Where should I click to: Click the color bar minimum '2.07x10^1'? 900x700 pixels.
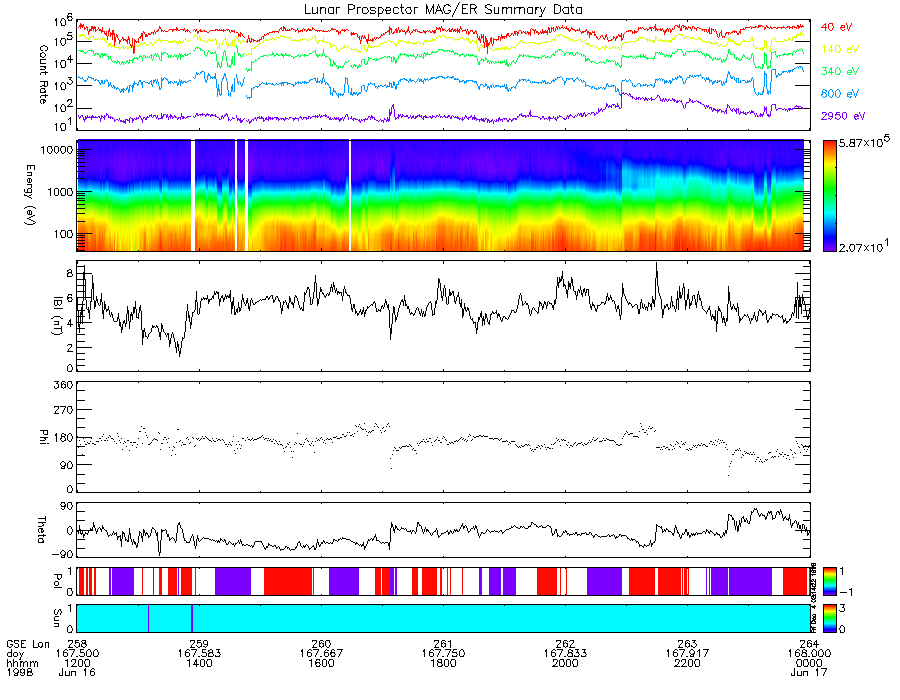pyautogui.click(x=864, y=247)
